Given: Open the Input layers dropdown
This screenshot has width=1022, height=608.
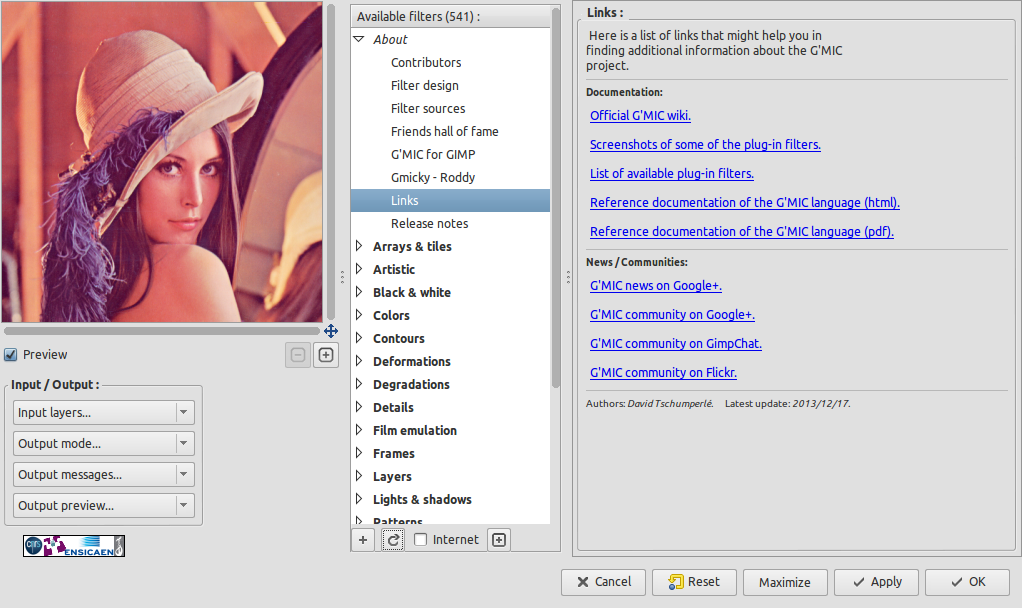Looking at the screenshot, I should 104,413.
